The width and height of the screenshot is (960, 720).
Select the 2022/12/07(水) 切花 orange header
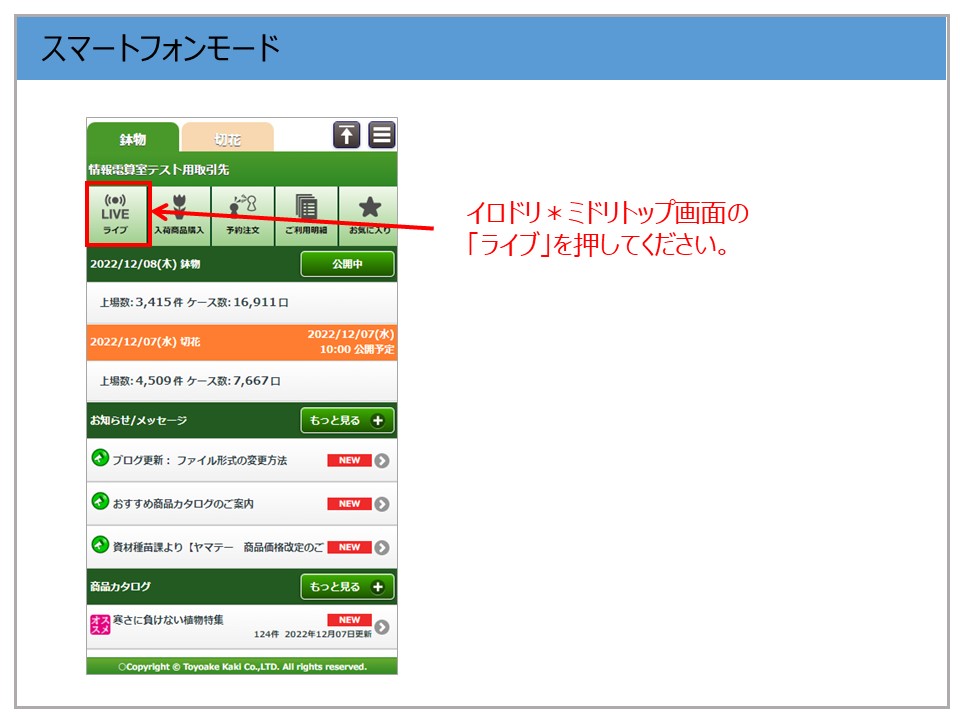[241, 342]
